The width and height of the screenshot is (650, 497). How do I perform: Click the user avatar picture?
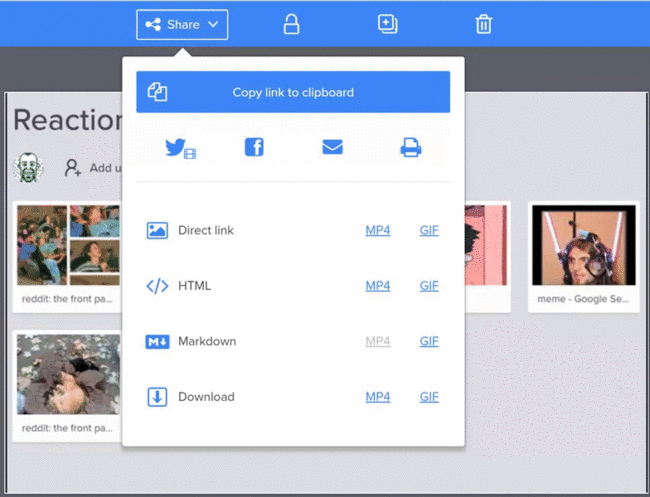pos(28,167)
